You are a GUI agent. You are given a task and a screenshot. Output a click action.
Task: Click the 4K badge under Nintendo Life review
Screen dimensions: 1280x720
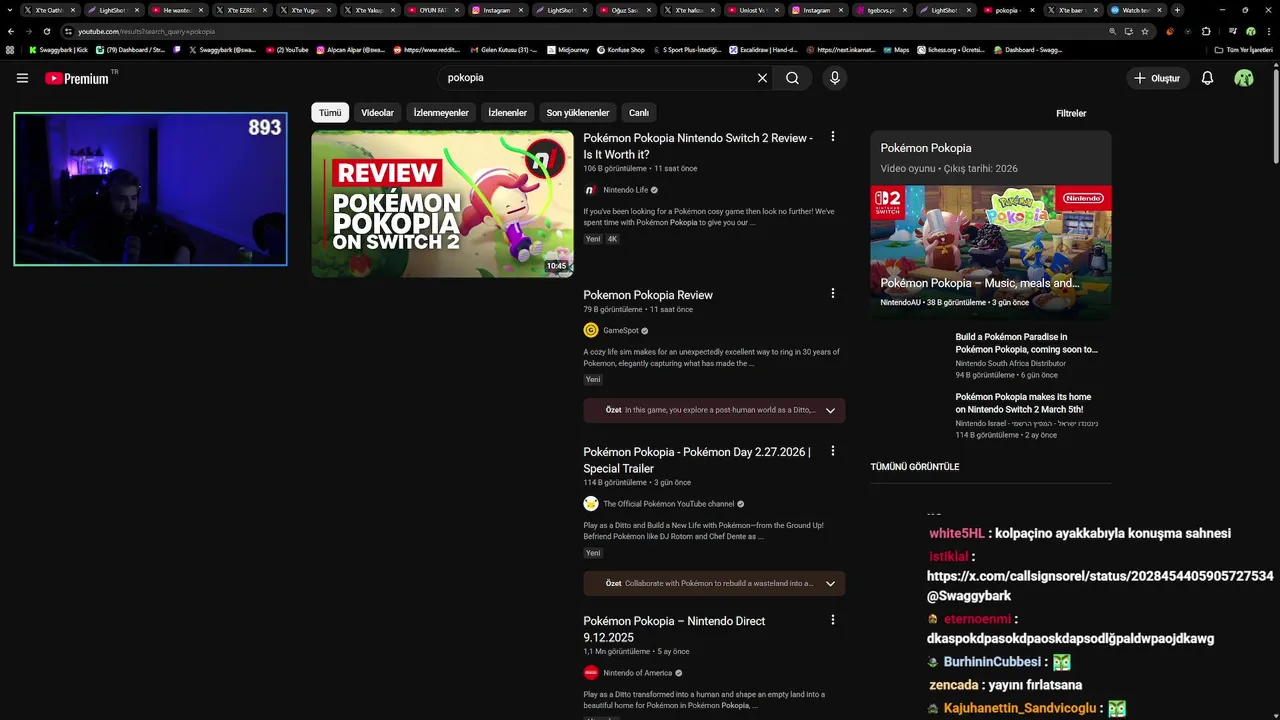613,239
